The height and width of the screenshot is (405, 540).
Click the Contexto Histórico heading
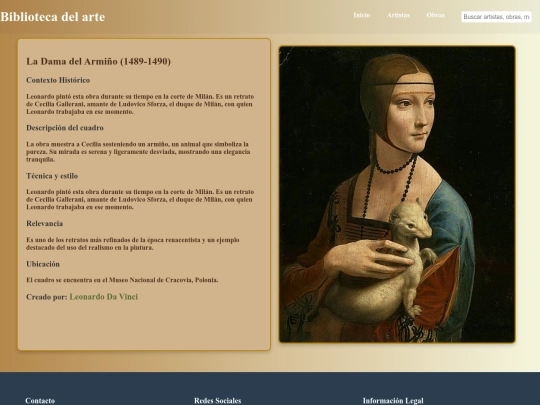(x=58, y=80)
